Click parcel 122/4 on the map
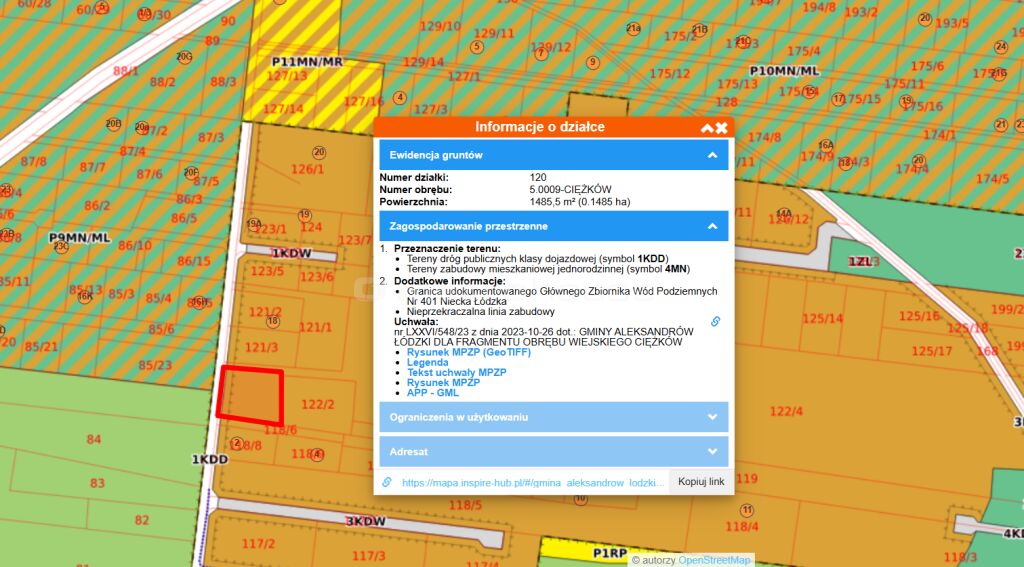 click(x=786, y=411)
